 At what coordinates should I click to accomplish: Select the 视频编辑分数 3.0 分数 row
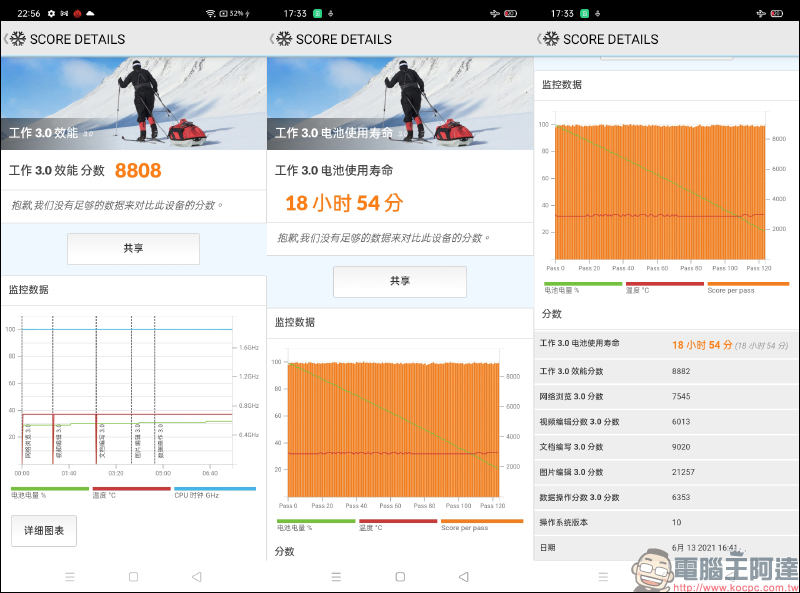(x=666, y=422)
